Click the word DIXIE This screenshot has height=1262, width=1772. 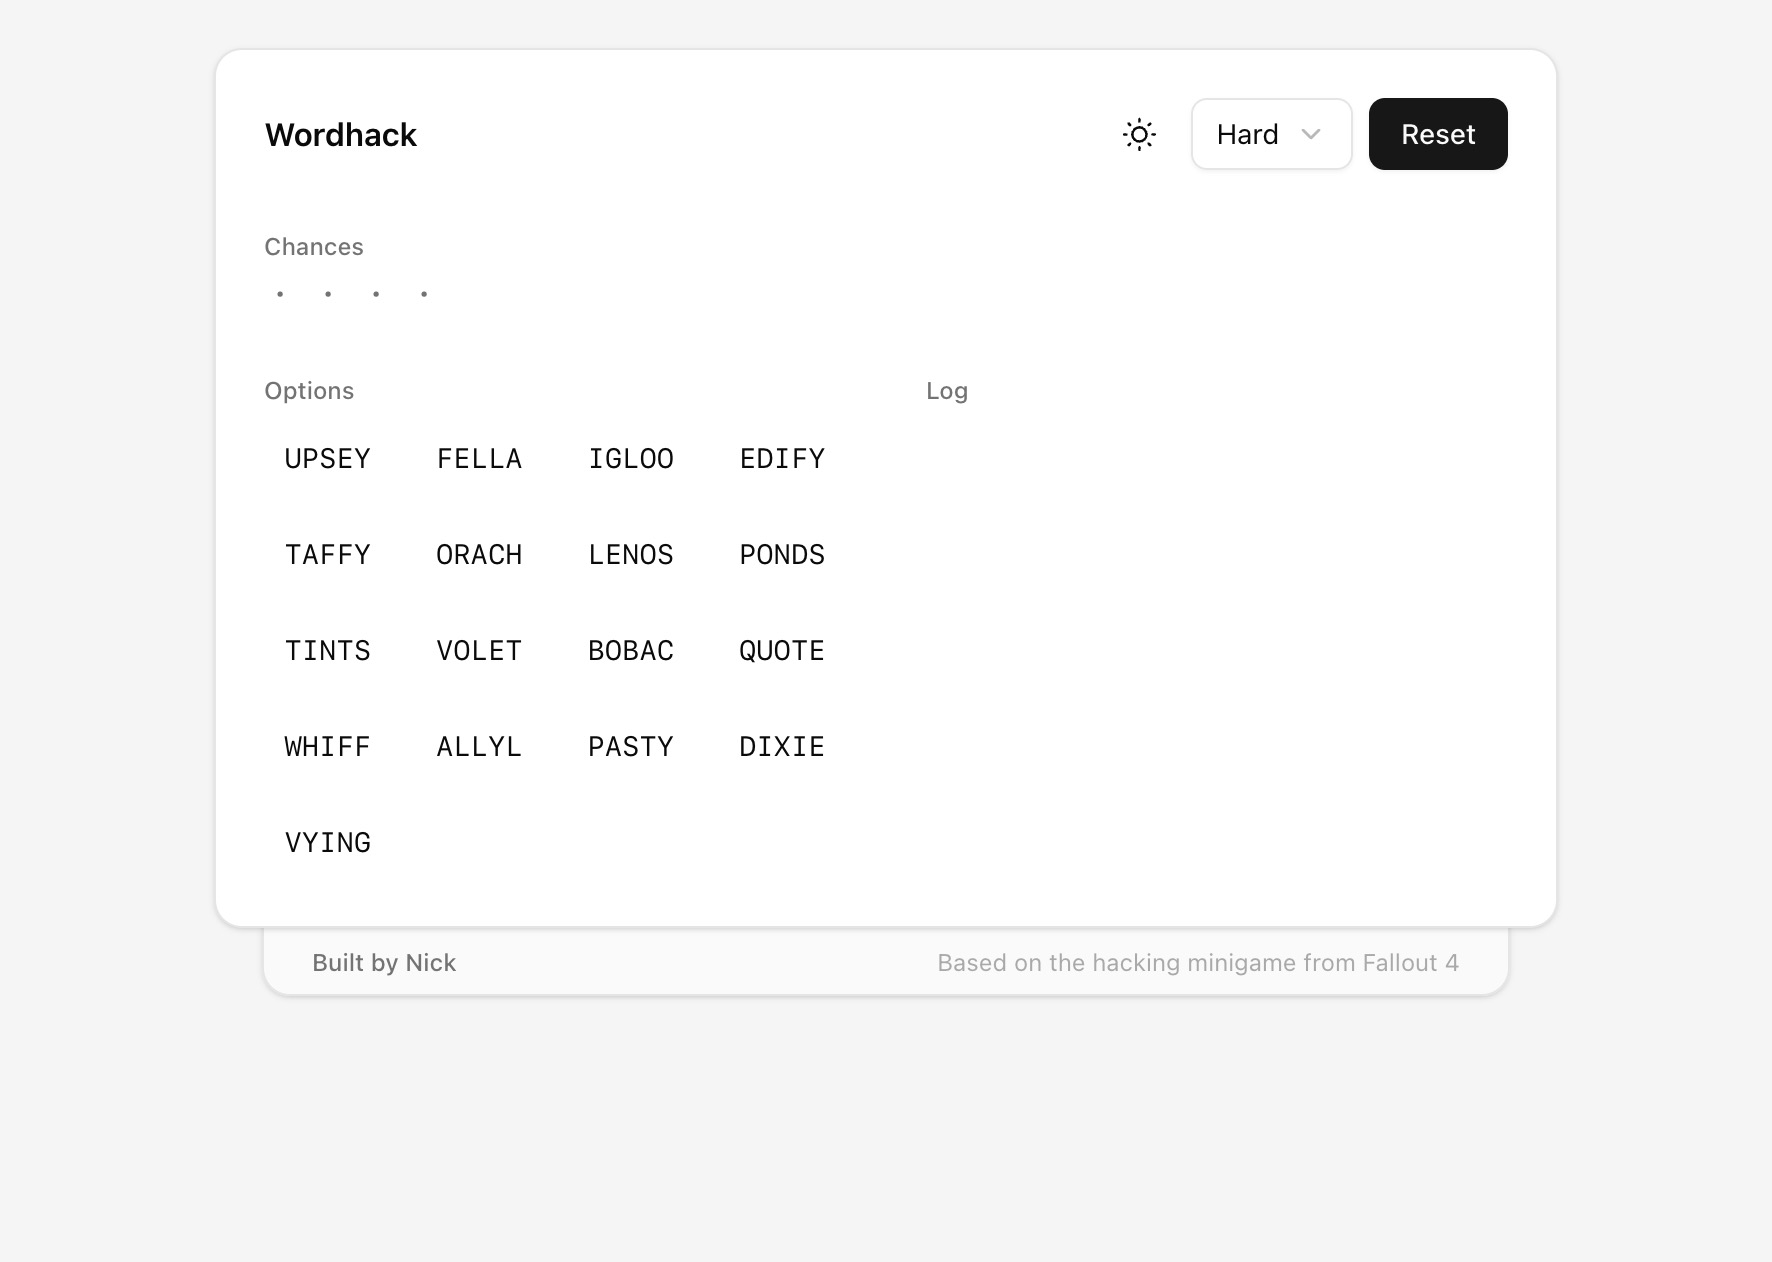782,746
